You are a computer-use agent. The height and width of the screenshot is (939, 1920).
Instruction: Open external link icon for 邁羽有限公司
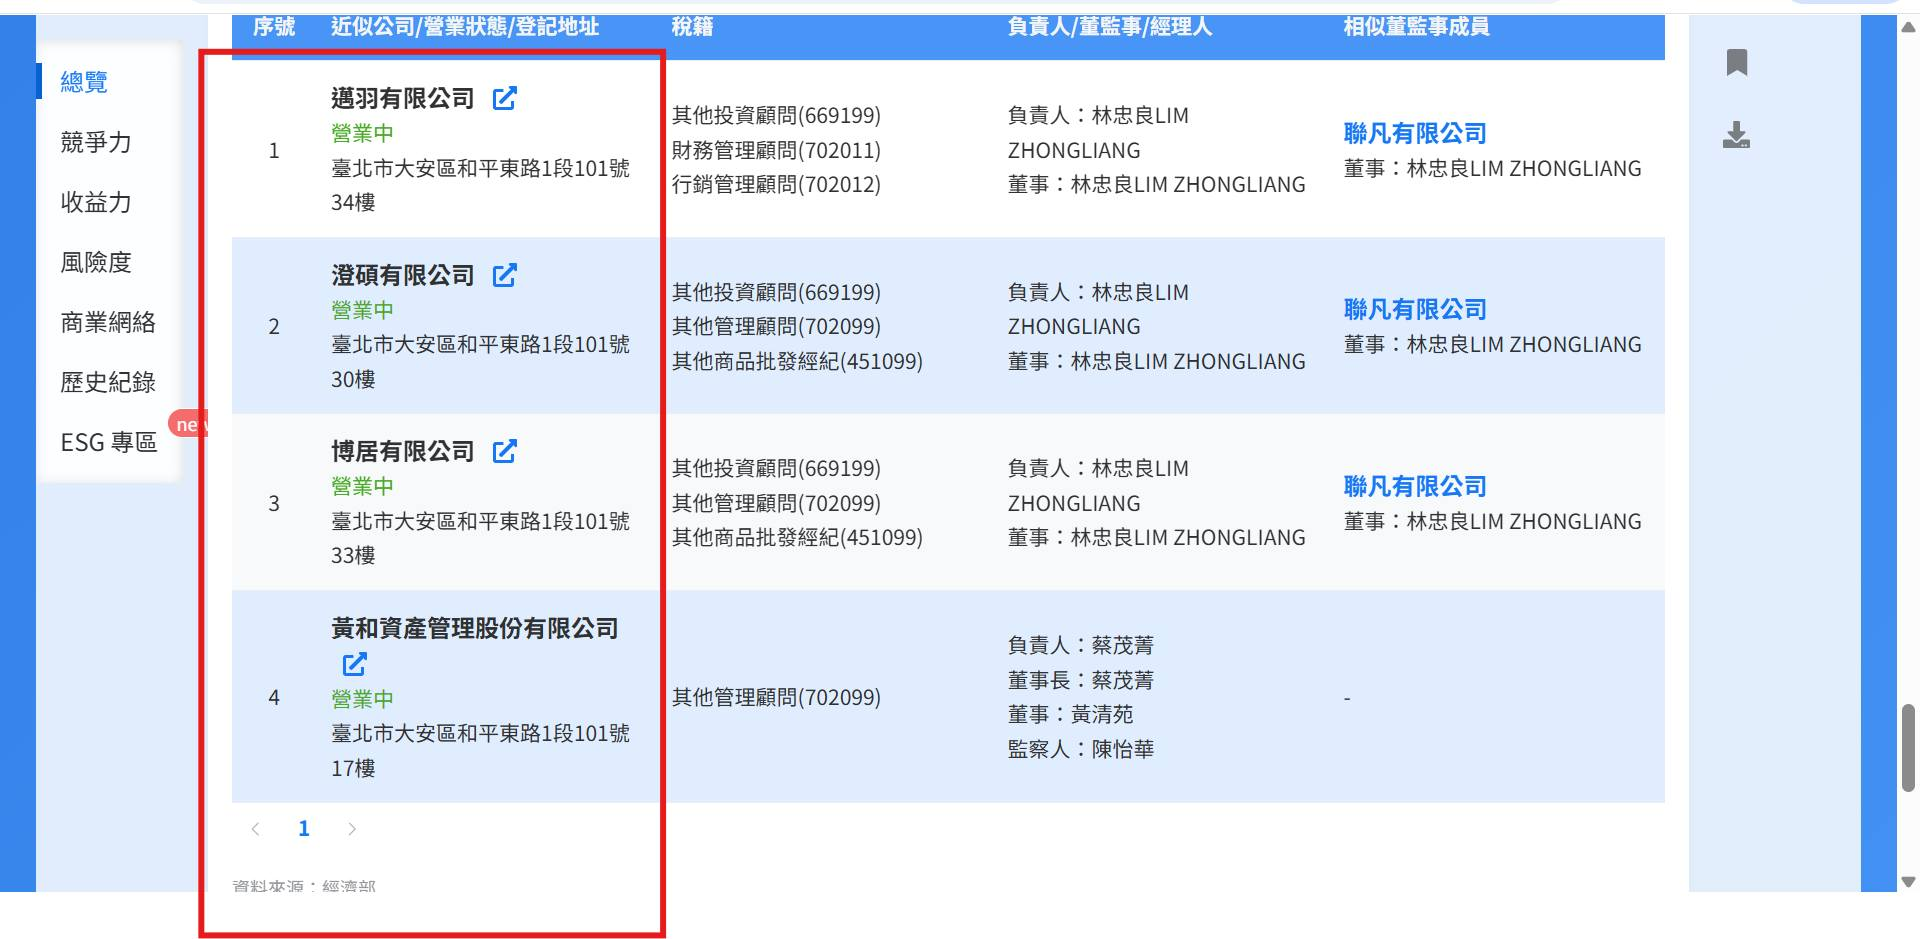coord(506,99)
